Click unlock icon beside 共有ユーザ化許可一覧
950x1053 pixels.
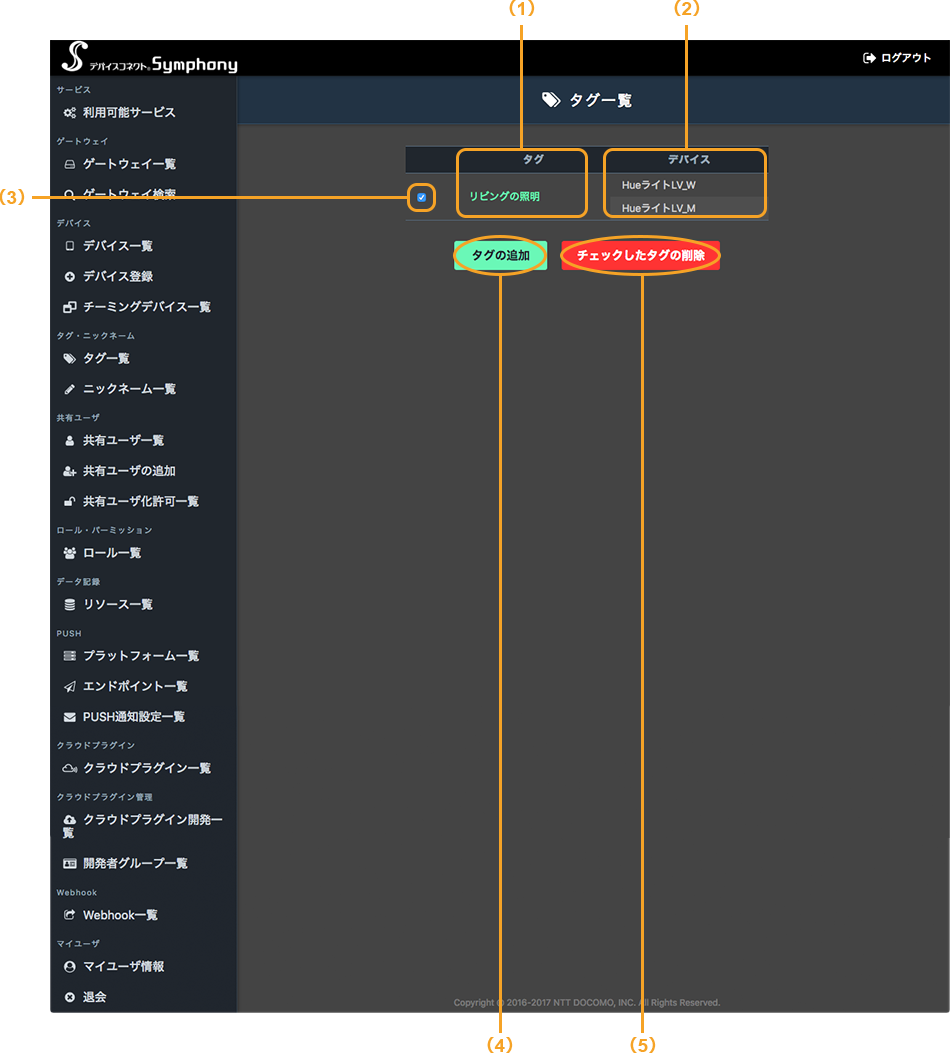click(x=69, y=502)
